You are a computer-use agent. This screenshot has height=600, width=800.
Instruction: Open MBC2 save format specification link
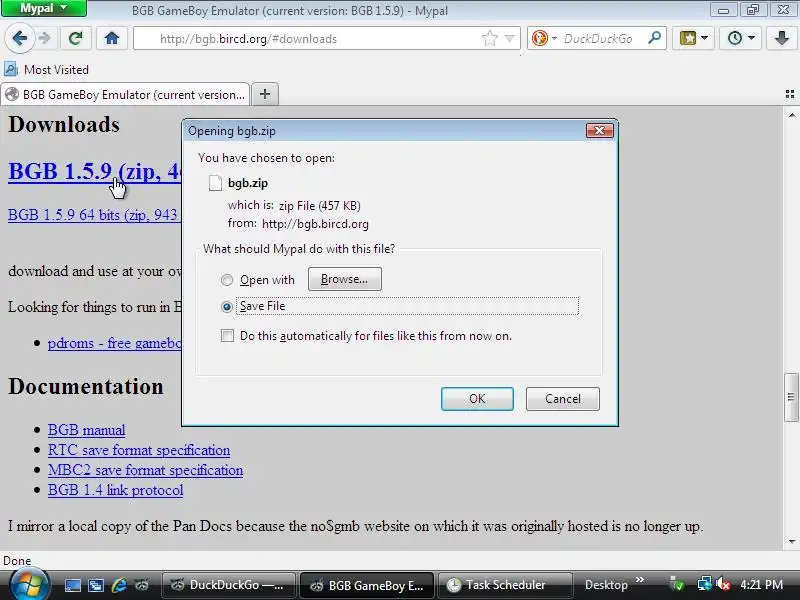tap(145, 470)
